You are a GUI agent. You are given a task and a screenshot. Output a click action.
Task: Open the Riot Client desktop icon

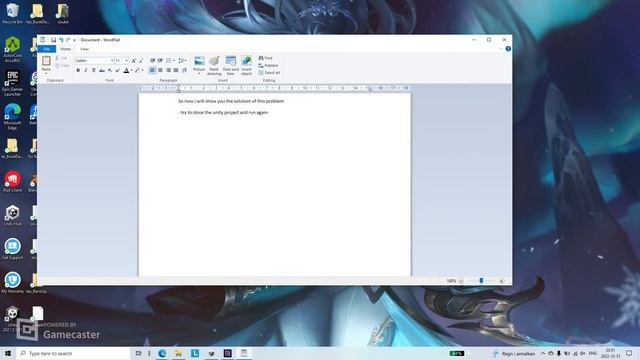13,182
